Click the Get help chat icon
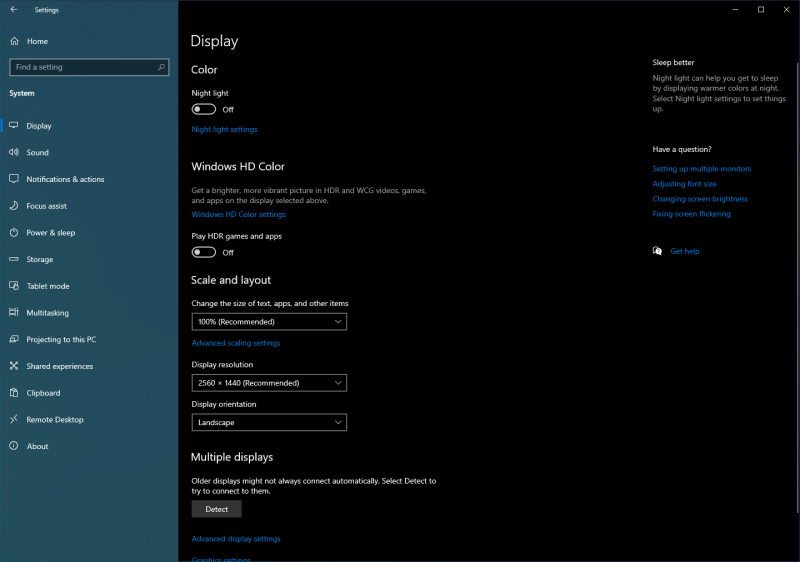Screen dimensions: 800x562 (x=657, y=251)
